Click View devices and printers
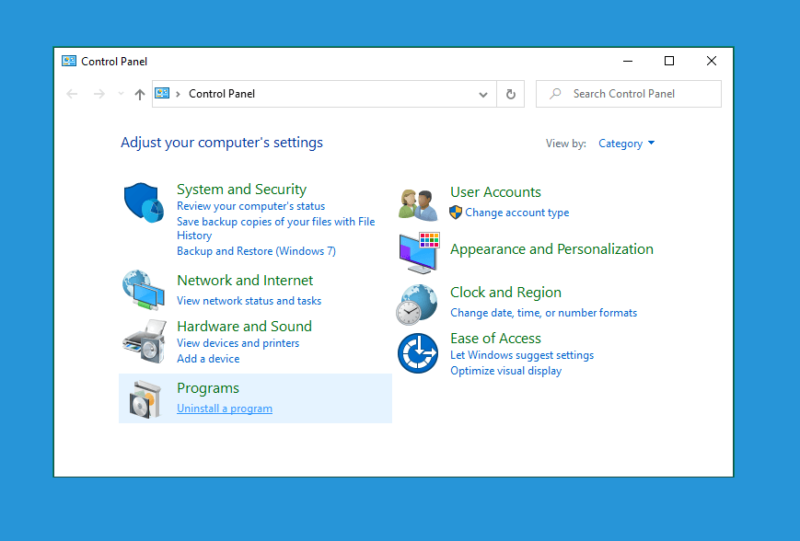Image resolution: width=800 pixels, height=541 pixels. coord(238,343)
